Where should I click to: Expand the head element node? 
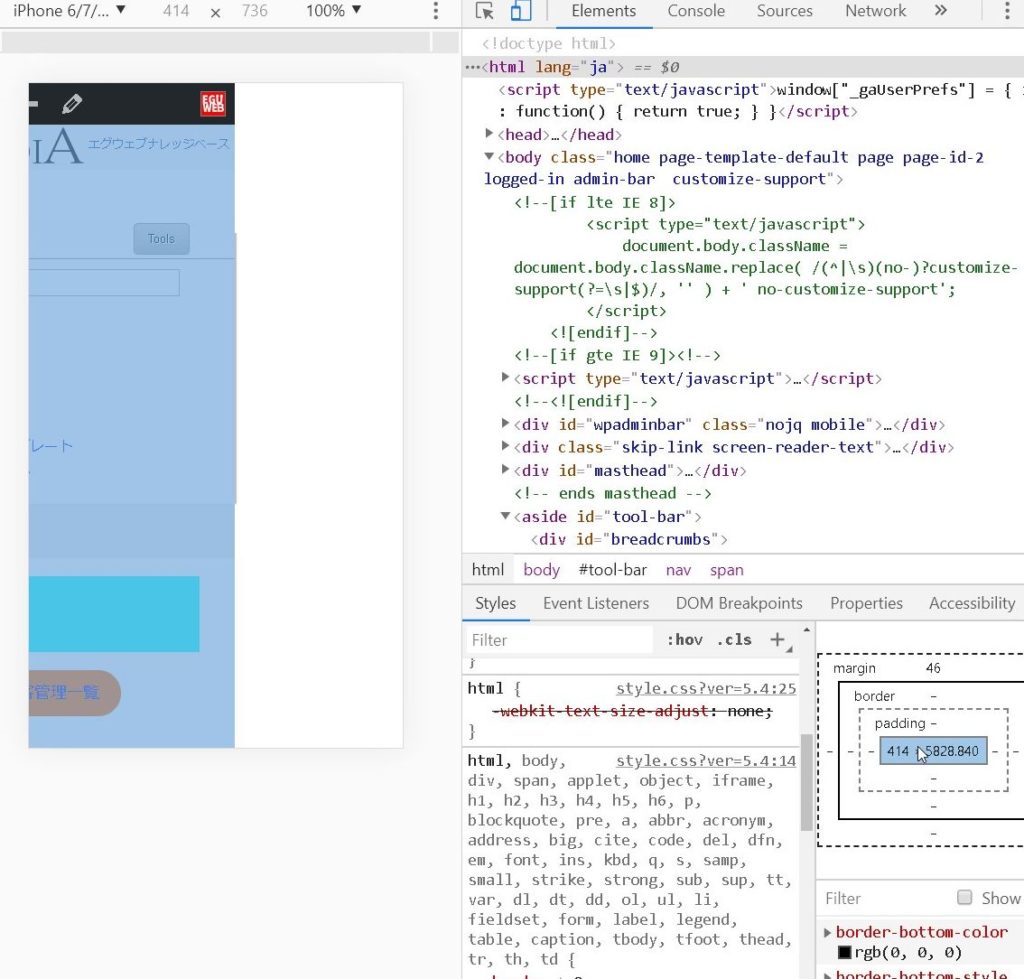click(x=489, y=134)
